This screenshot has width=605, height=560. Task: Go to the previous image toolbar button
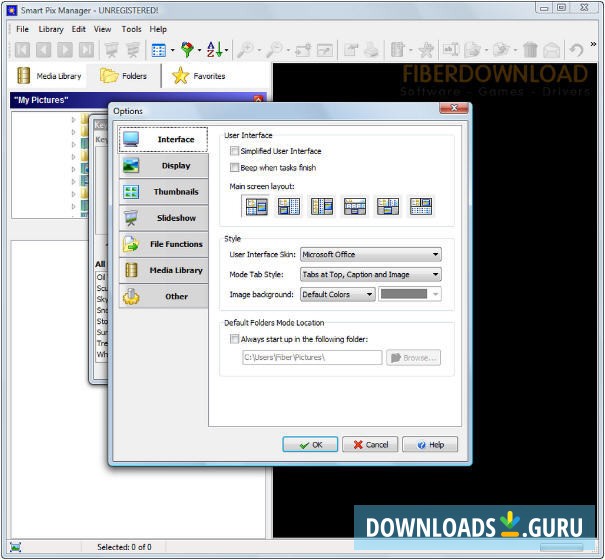pyautogui.click(x=44, y=50)
